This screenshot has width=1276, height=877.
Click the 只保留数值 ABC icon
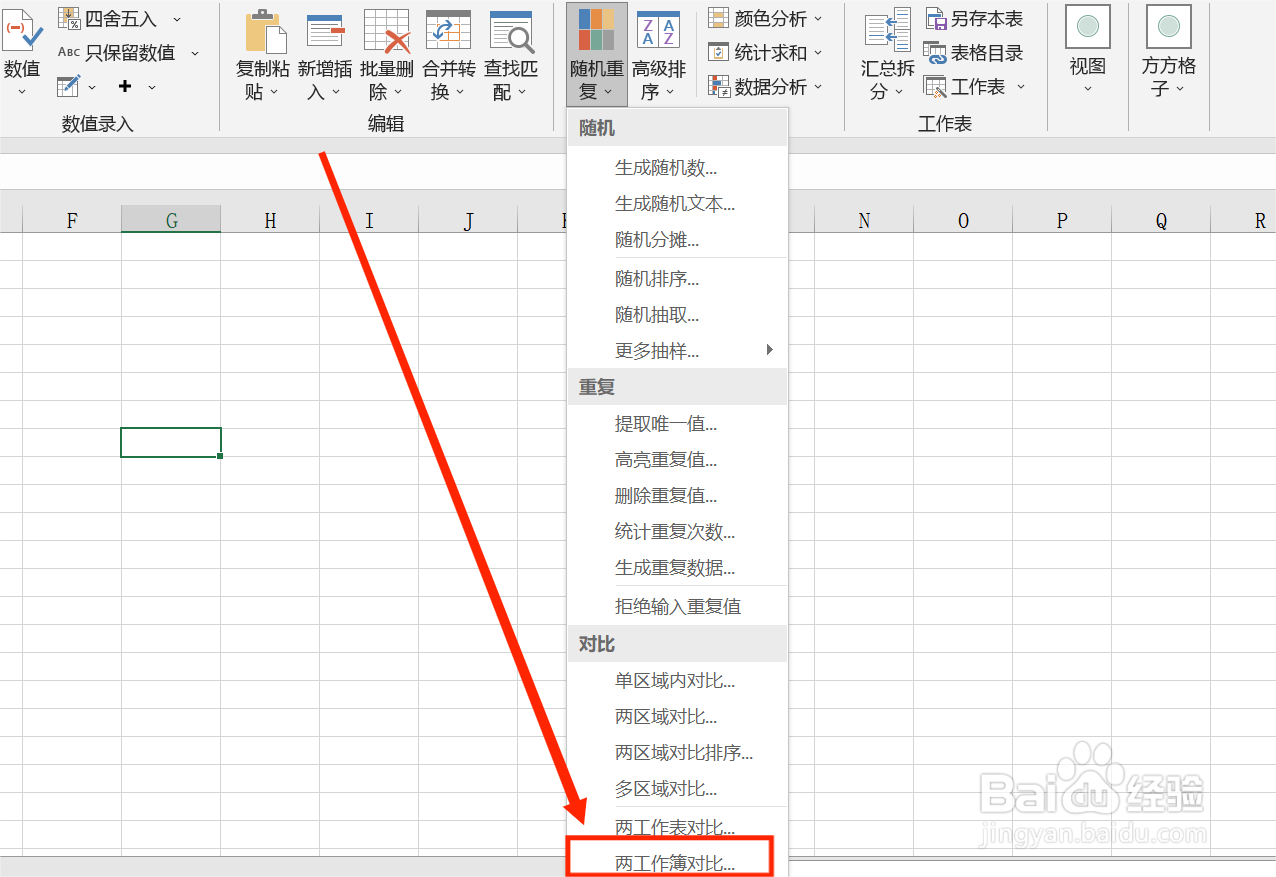(69, 52)
